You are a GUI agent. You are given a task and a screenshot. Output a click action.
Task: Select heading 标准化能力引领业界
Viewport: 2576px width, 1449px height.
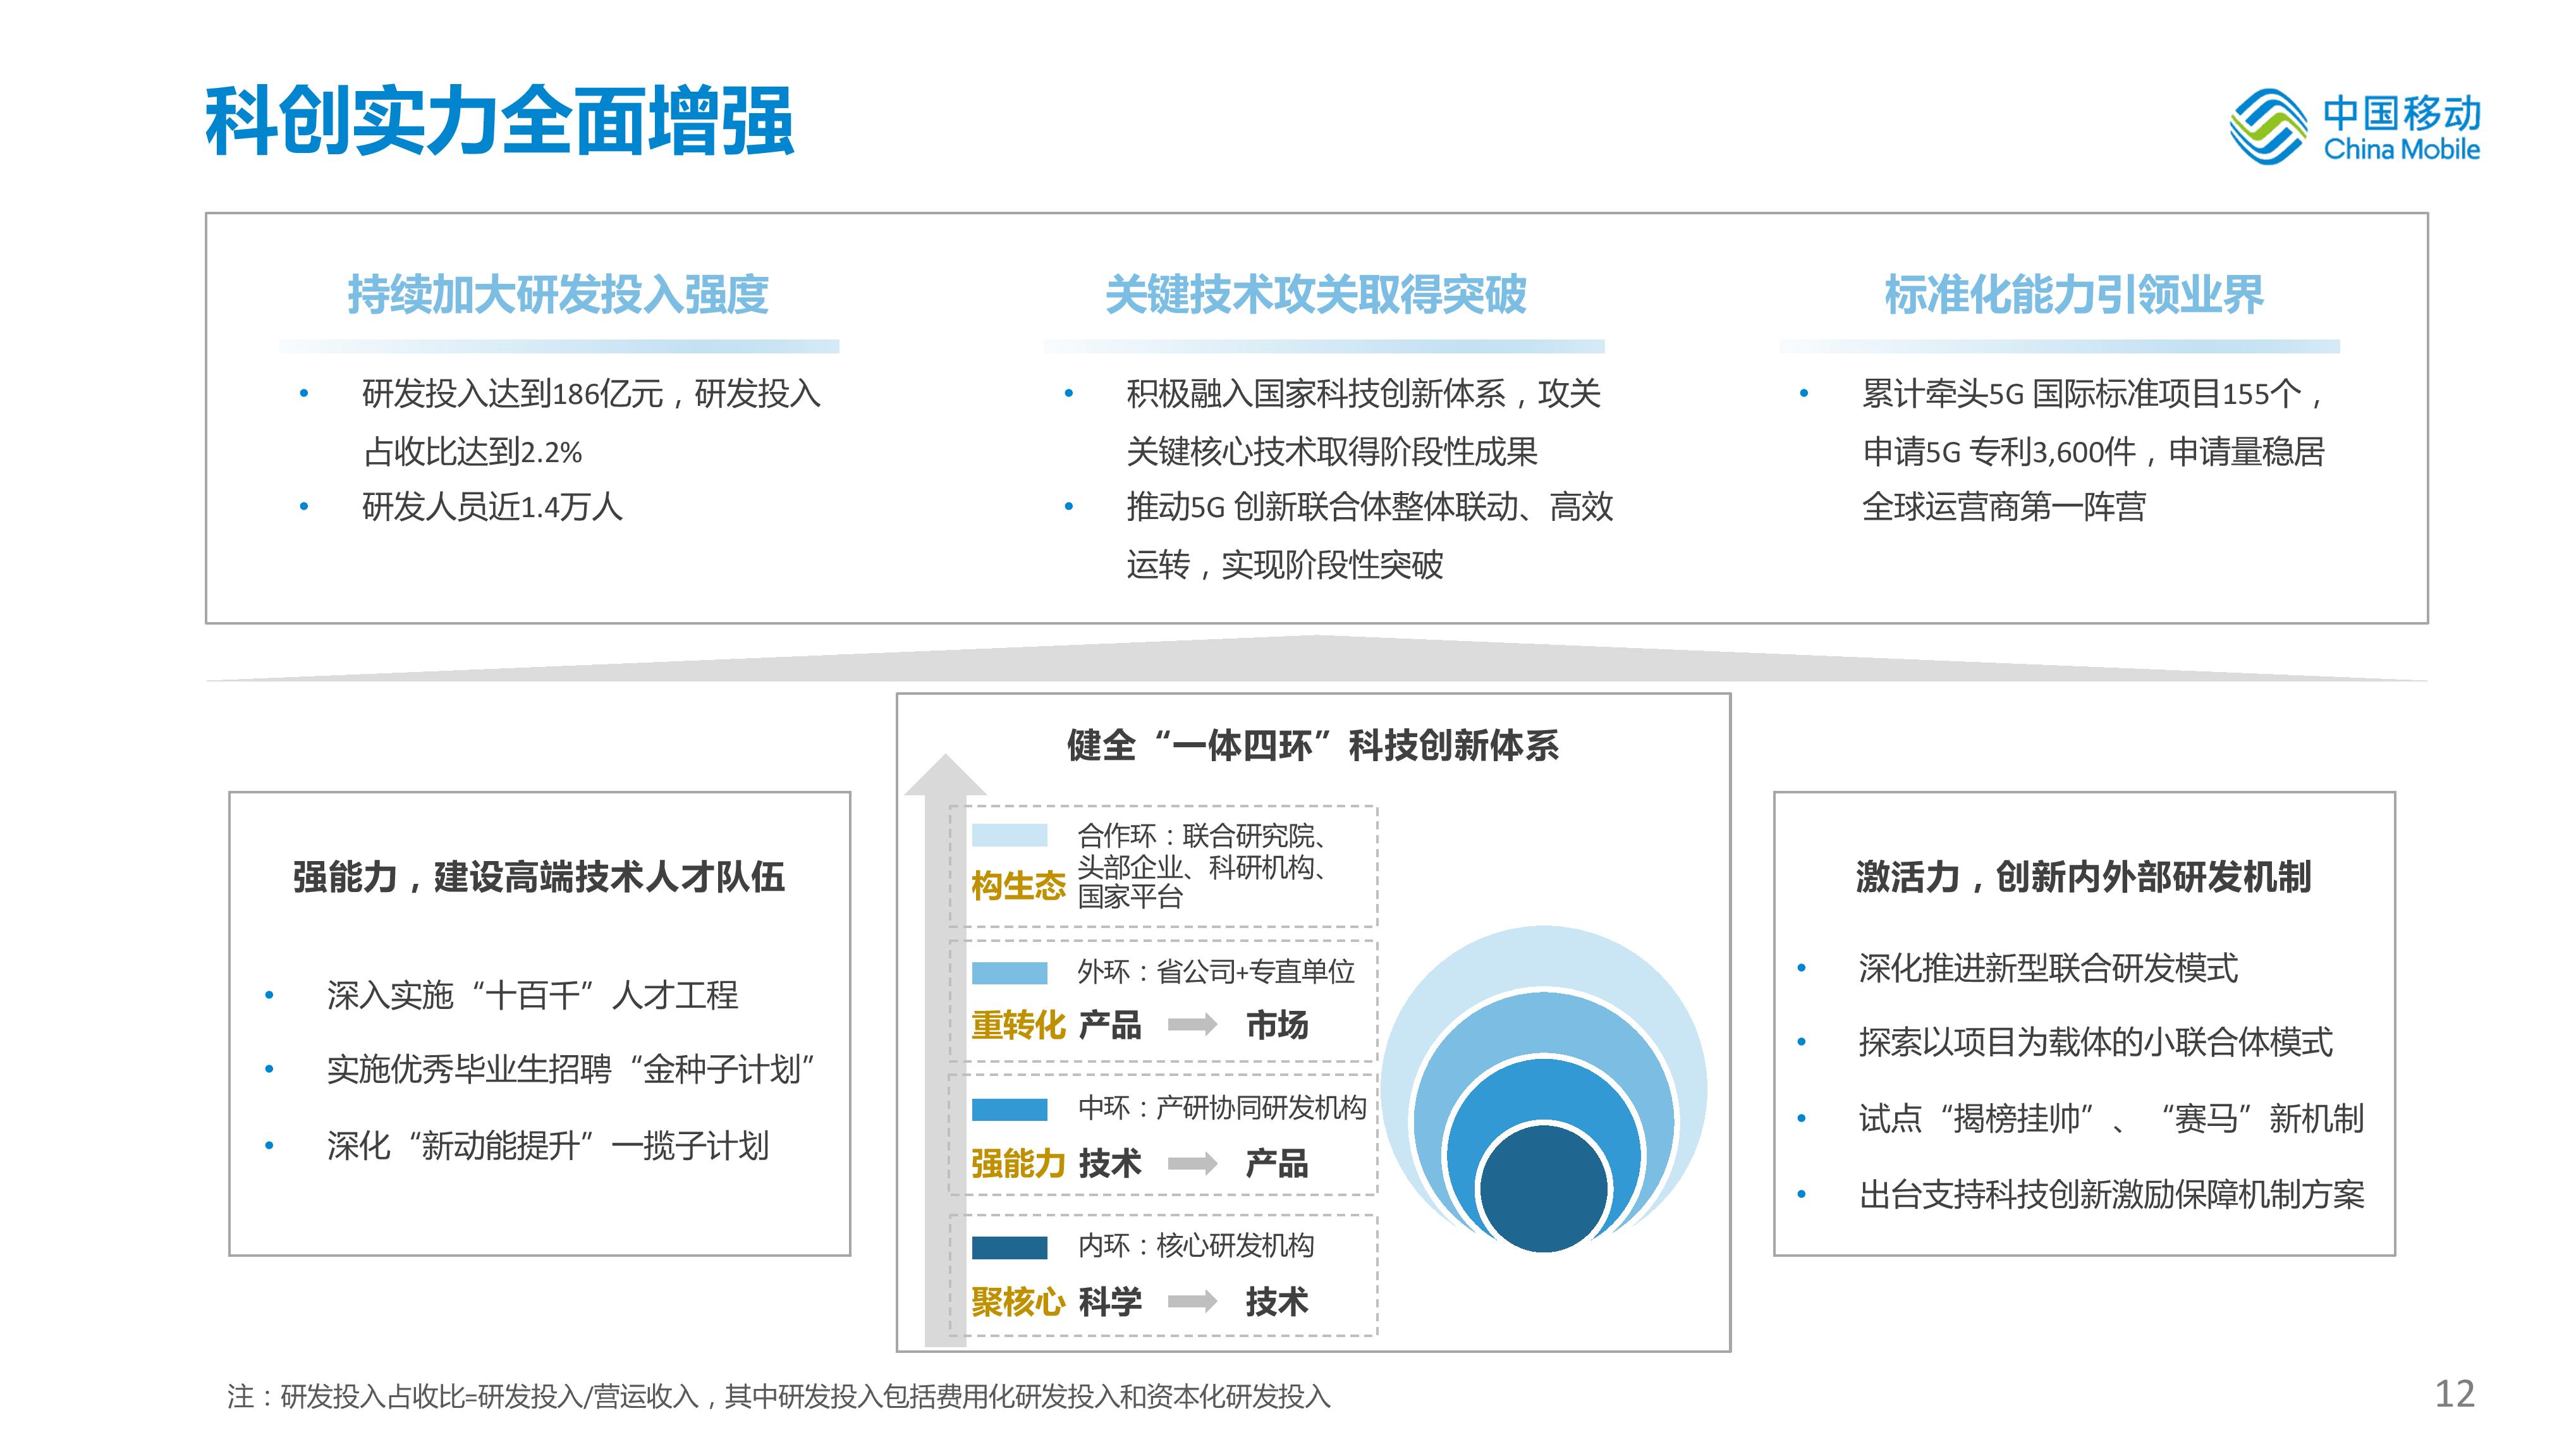[2074, 294]
